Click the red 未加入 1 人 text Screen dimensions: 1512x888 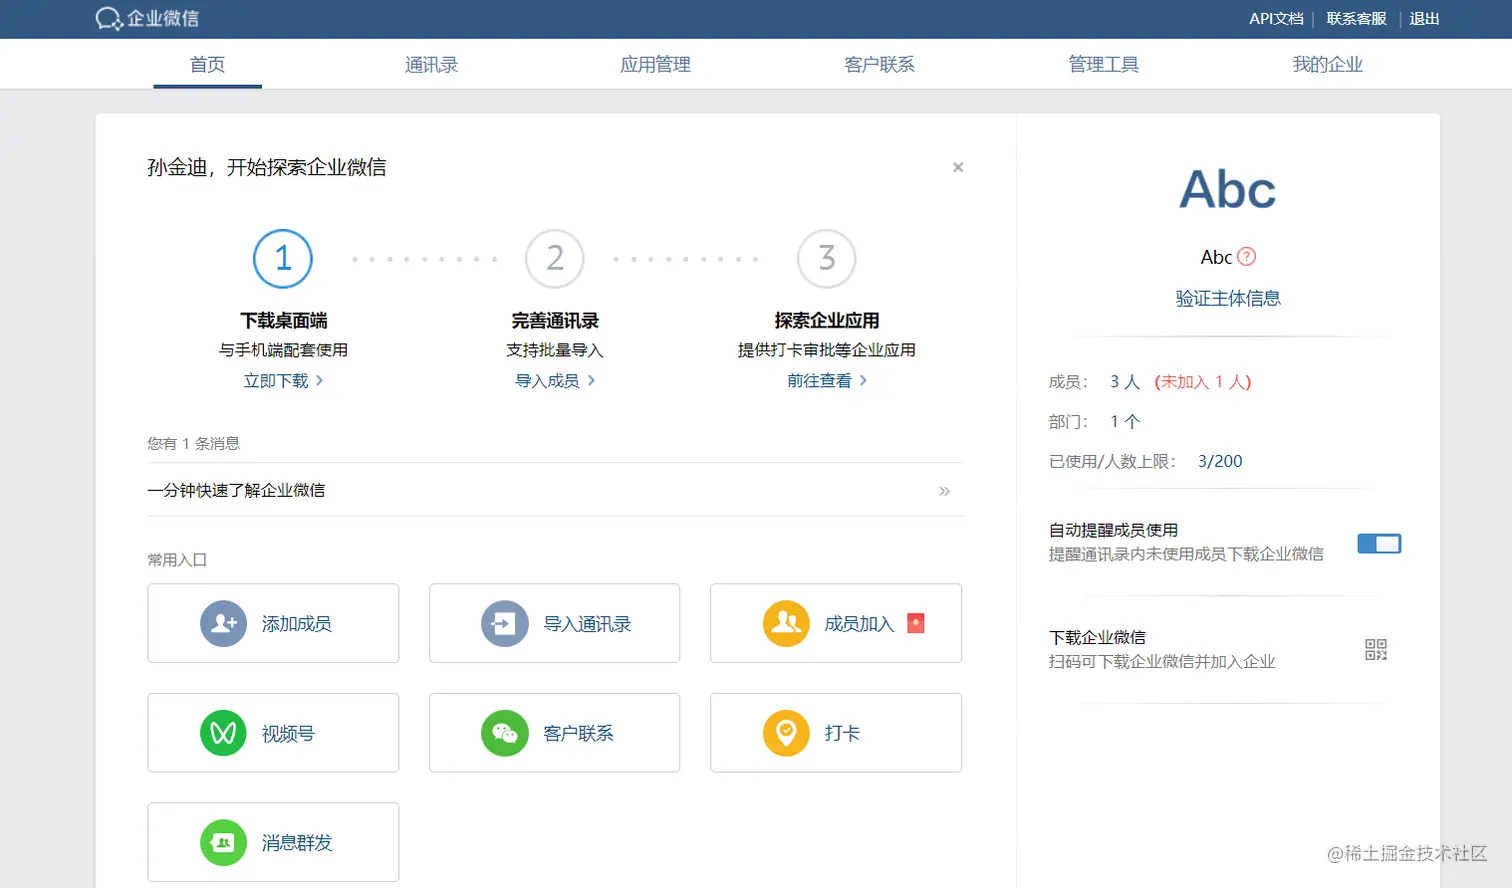pyautogui.click(x=1203, y=381)
